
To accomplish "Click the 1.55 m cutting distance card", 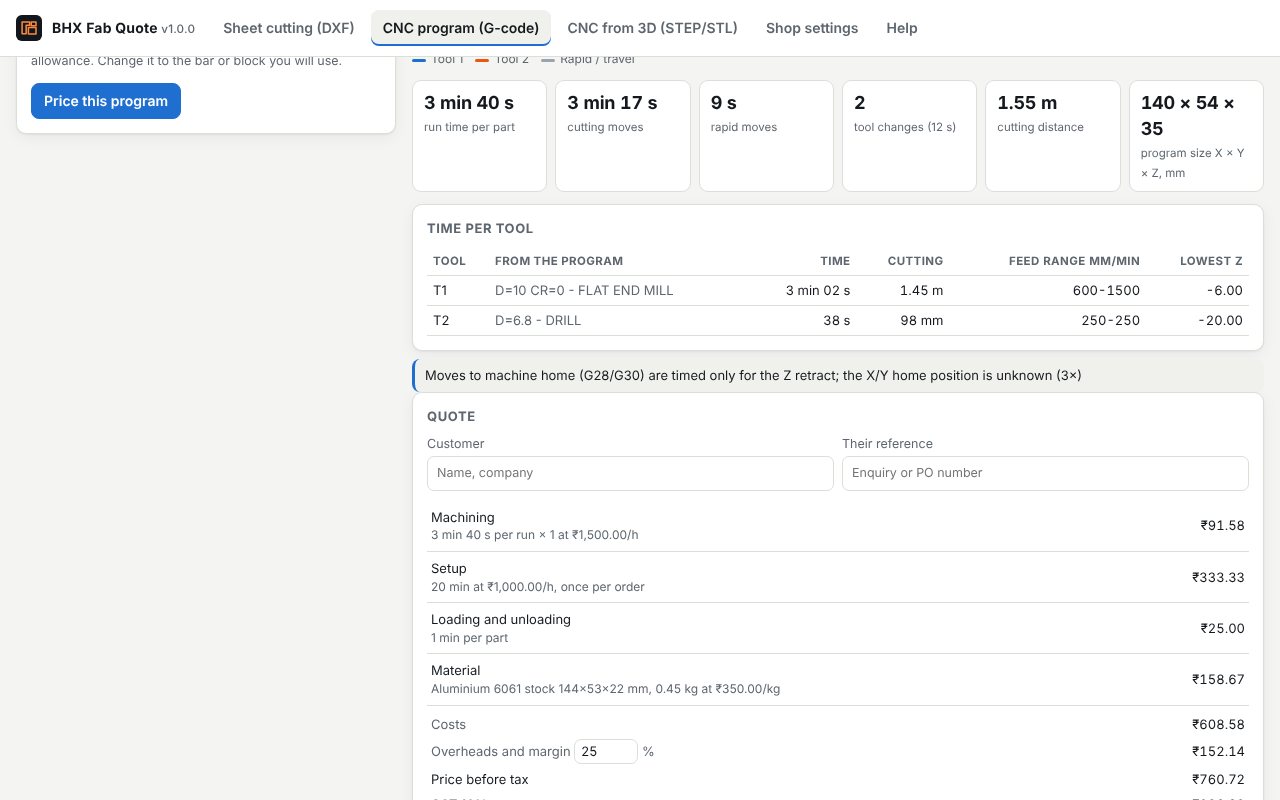I will click(1053, 136).
